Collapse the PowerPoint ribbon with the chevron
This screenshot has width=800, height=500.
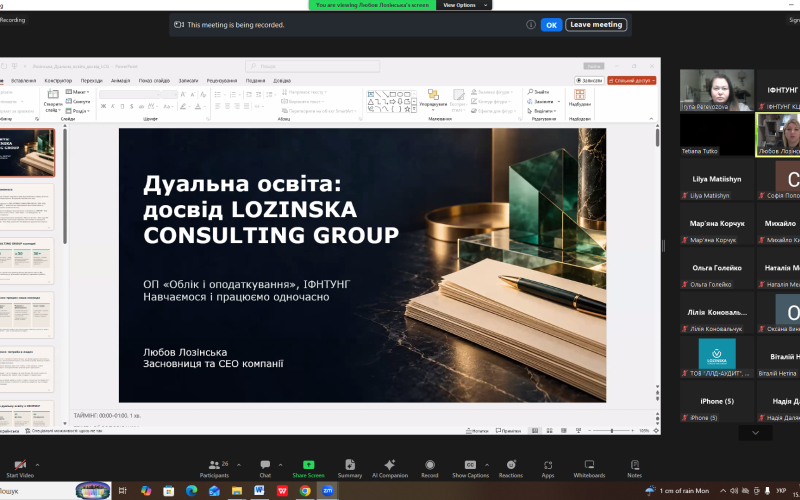651,118
